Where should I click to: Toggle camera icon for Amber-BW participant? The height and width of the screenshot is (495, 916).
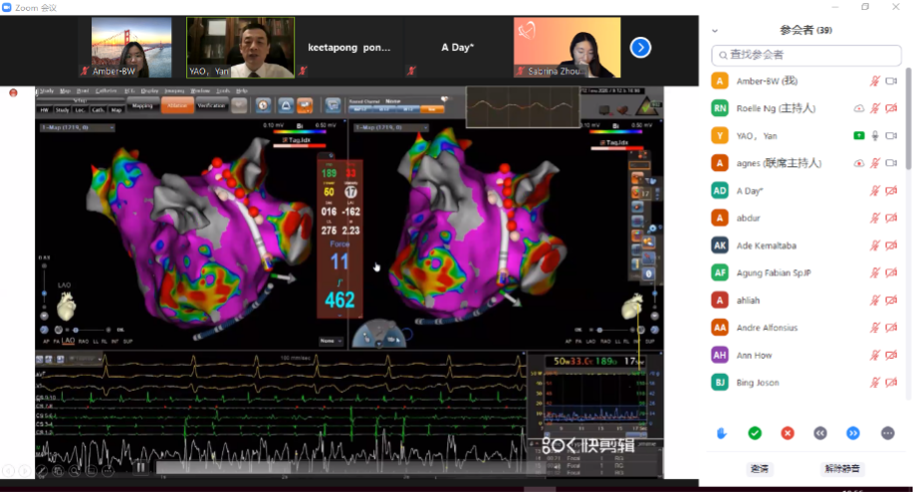pos(891,81)
